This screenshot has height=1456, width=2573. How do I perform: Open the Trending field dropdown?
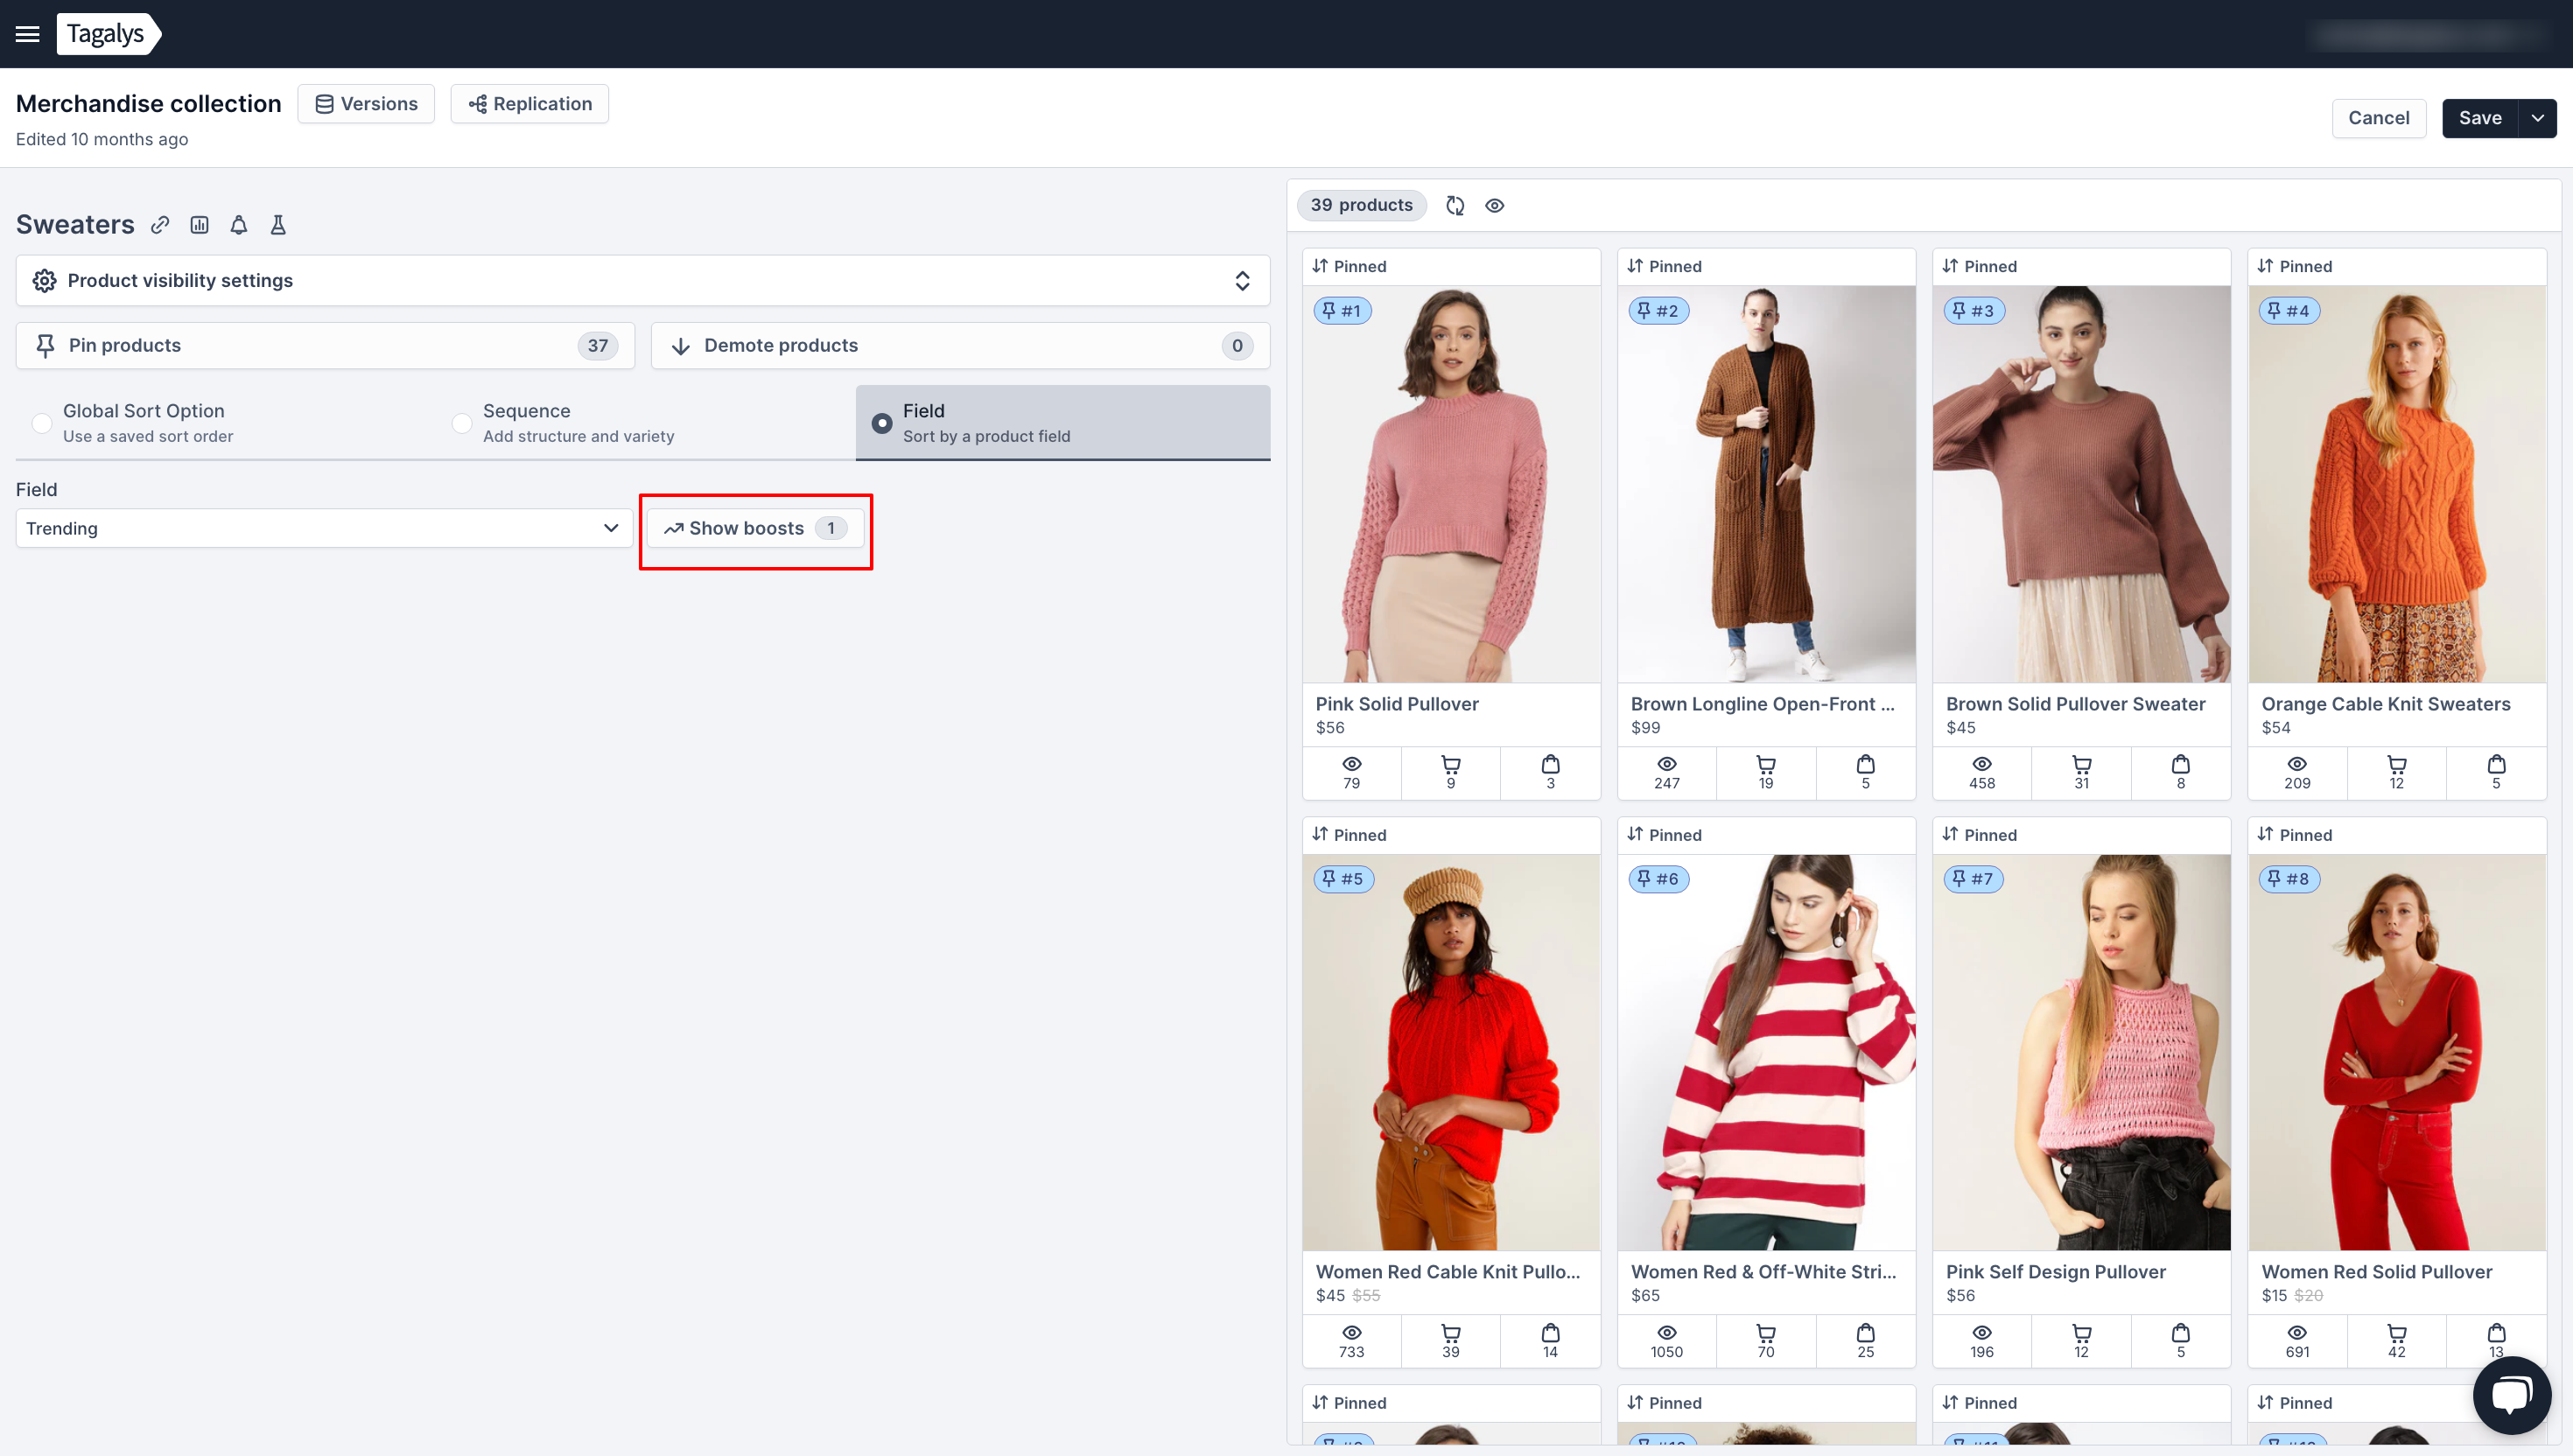(x=324, y=528)
